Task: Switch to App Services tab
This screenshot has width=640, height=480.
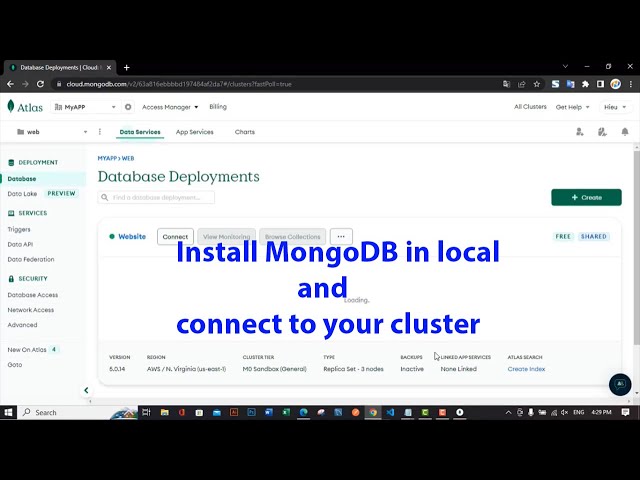Action: pyautogui.click(x=195, y=132)
